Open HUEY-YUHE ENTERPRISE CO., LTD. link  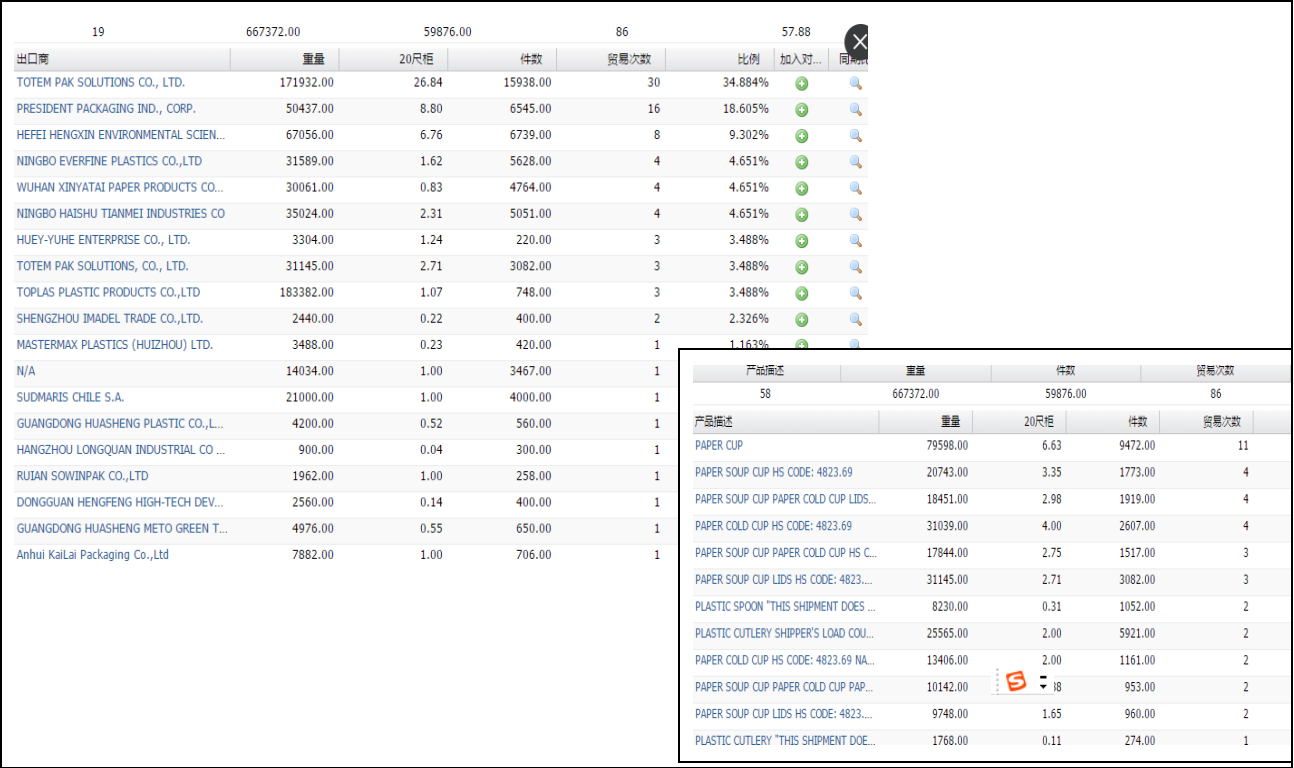103,240
